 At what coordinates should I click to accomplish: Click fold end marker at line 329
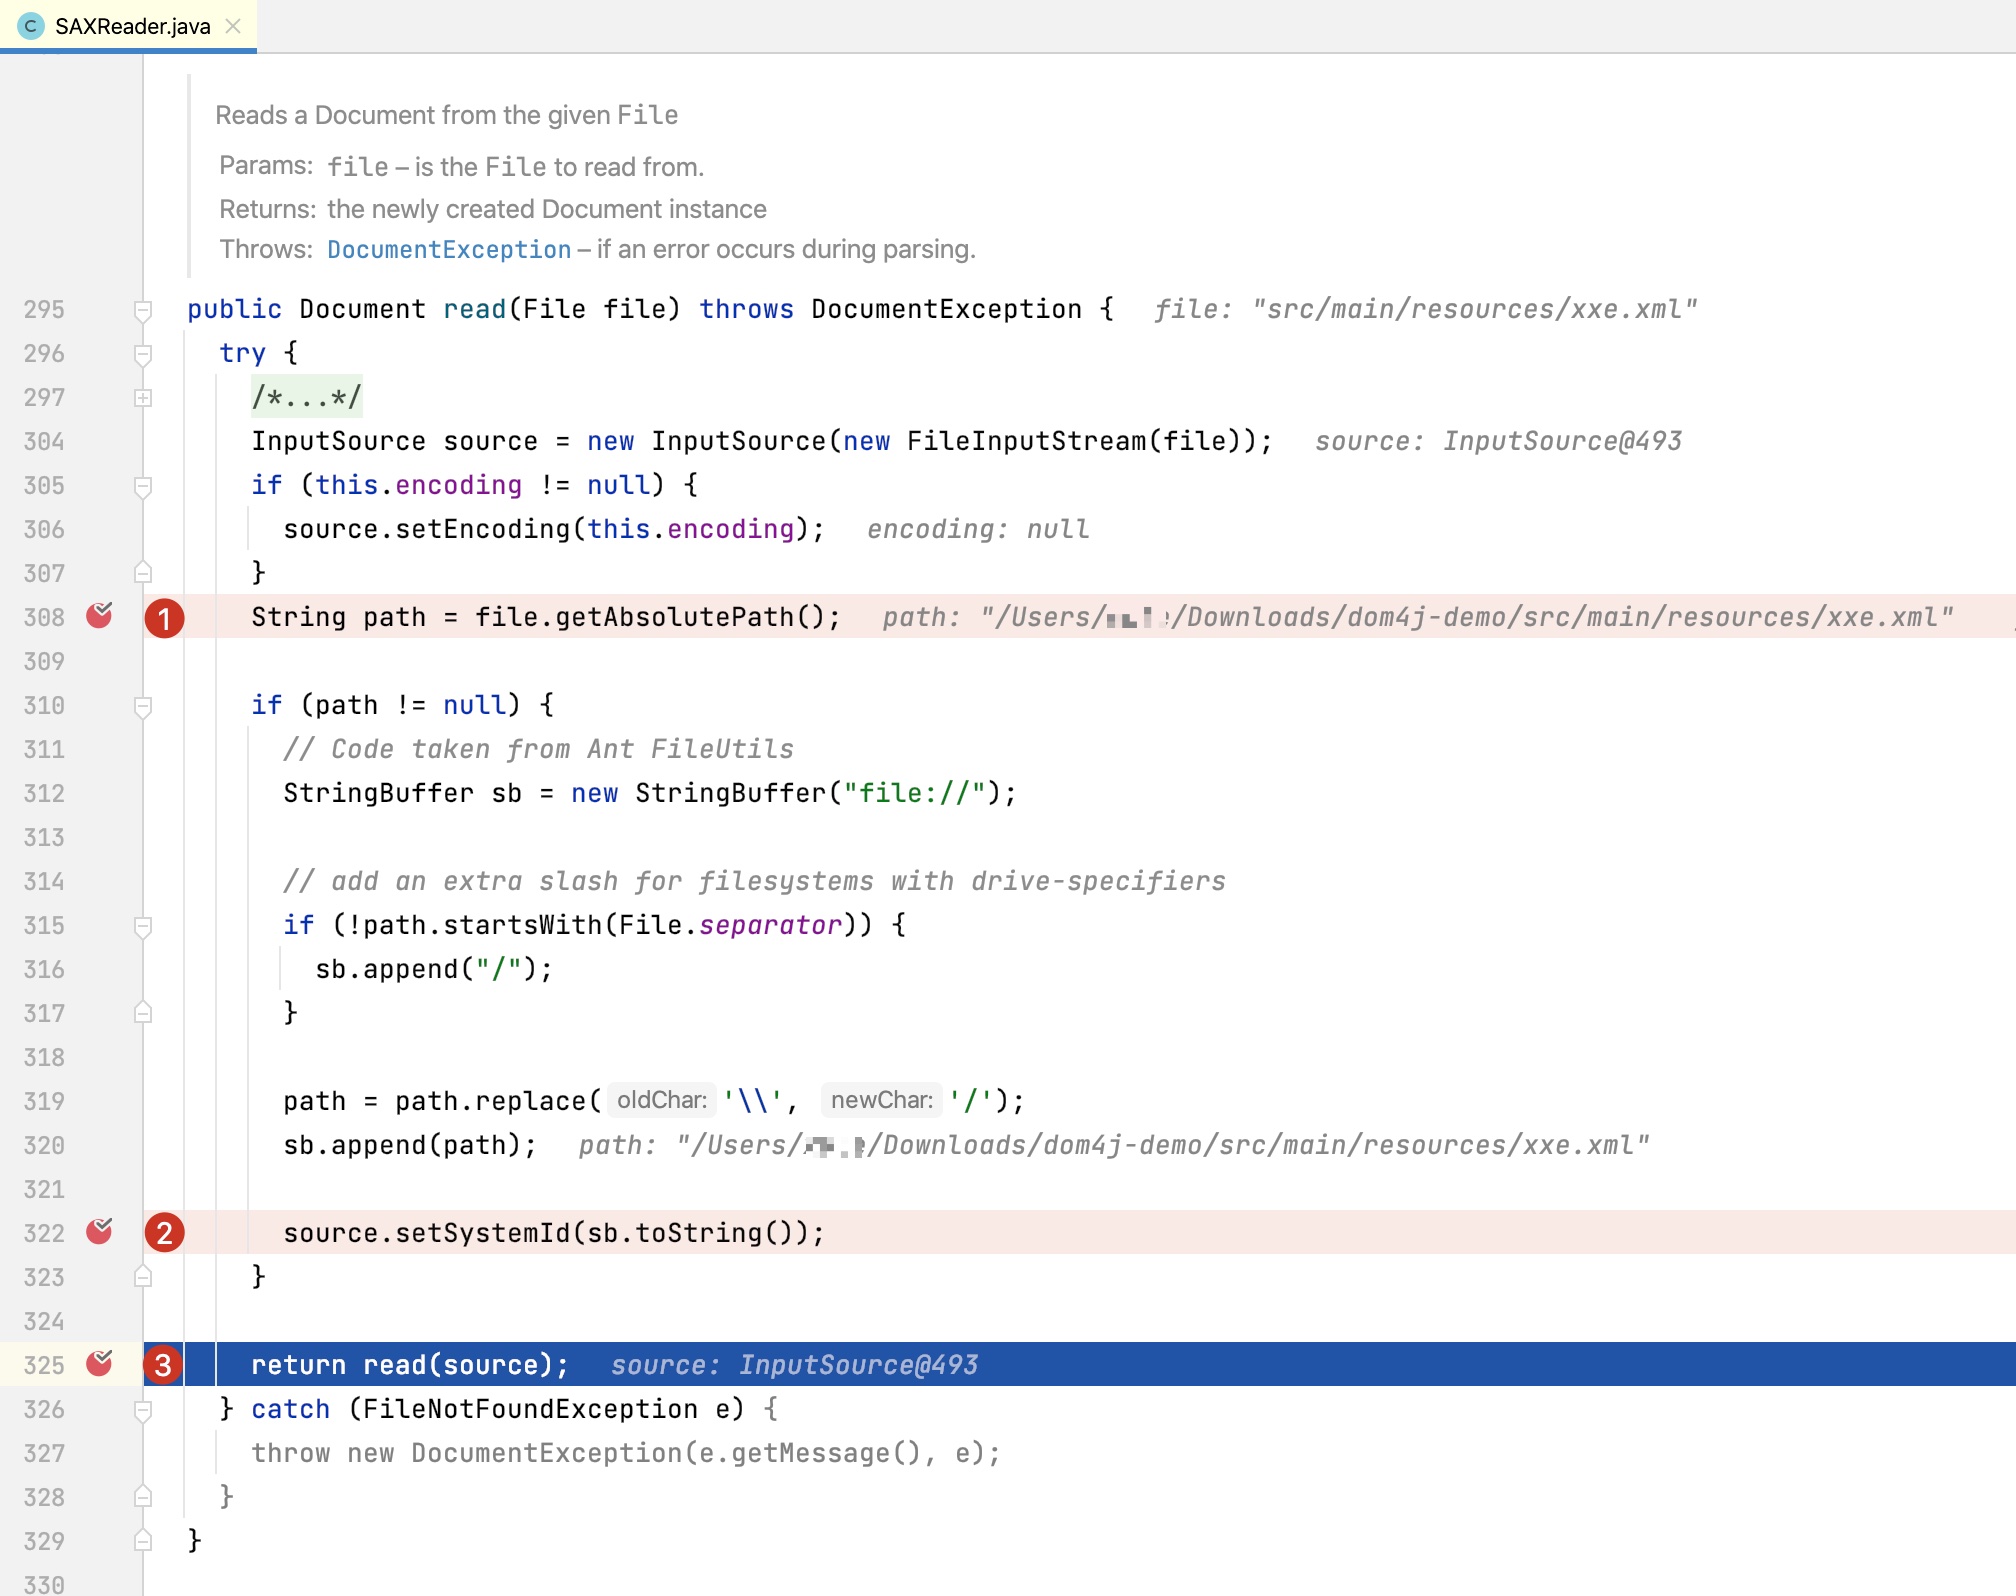tap(143, 1541)
